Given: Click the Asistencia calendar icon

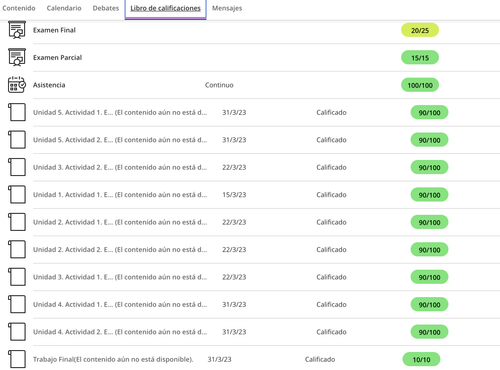Looking at the screenshot, I should (x=17, y=85).
